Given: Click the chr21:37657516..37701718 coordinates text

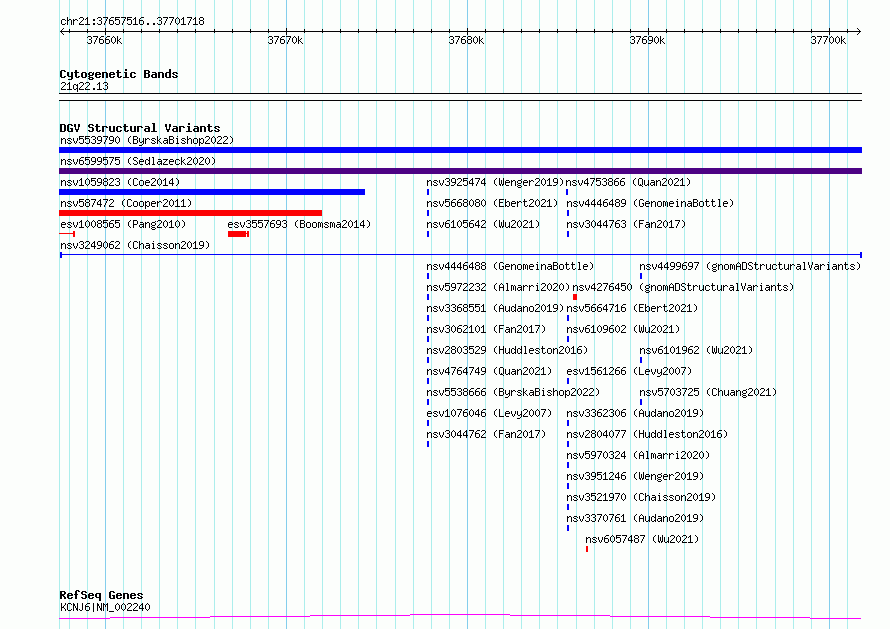Looking at the screenshot, I should [132, 21].
